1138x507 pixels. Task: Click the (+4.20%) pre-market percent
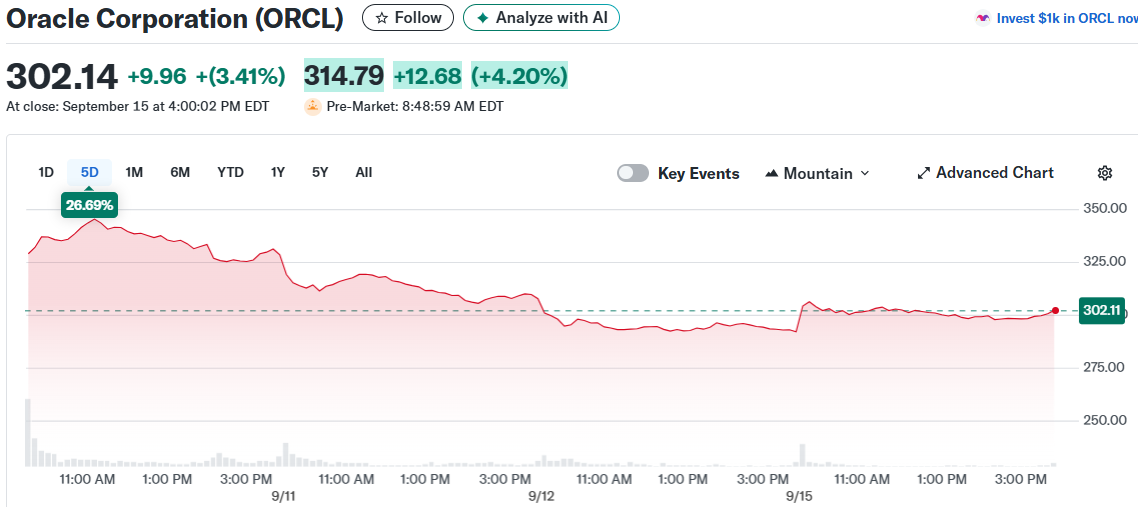tap(520, 76)
